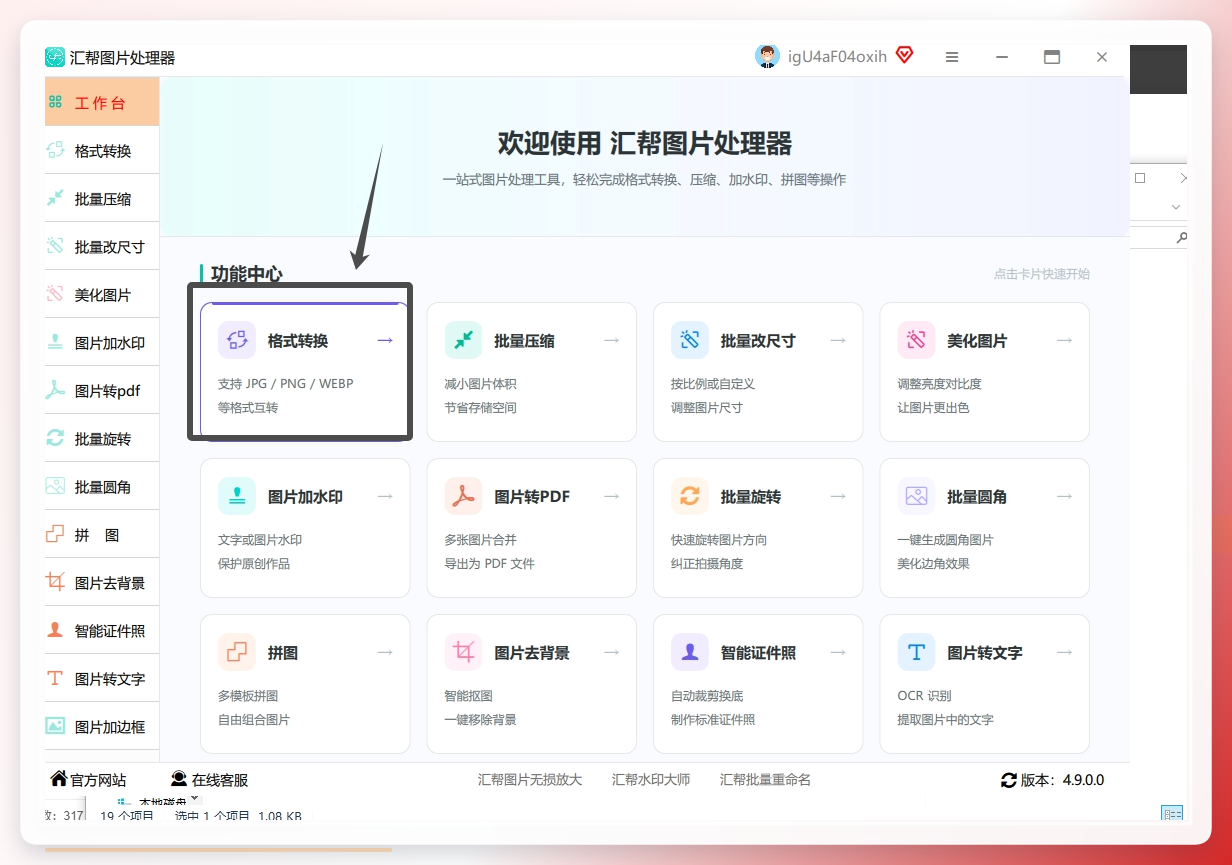
Task: Select 批量压缩 in the left sidebar
Action: 101,199
